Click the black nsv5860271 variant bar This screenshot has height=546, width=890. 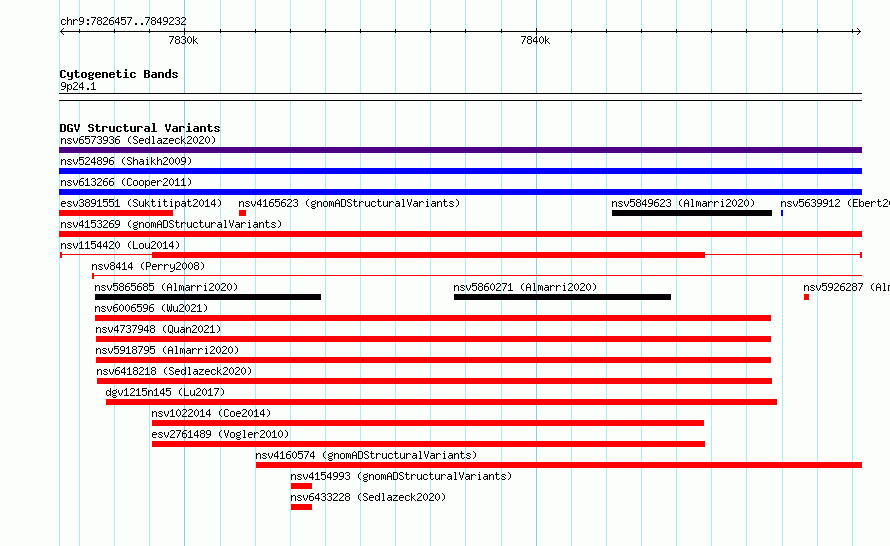click(x=562, y=297)
